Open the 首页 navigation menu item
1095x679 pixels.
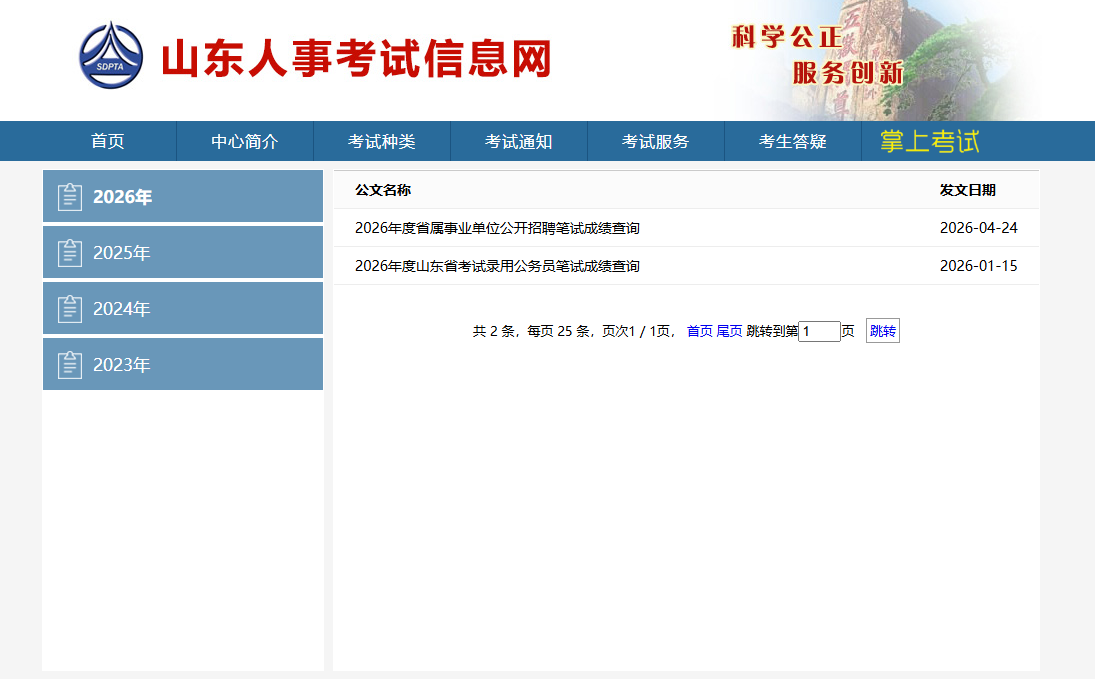point(108,141)
